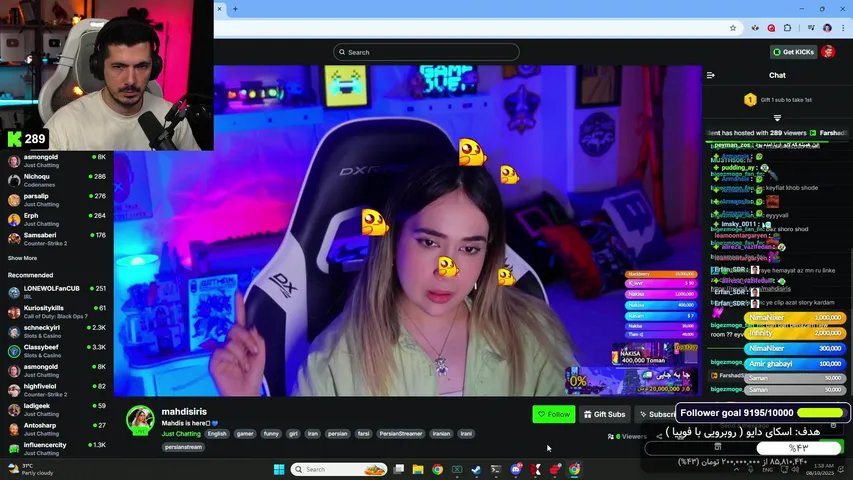Screen dimensions: 853x480
Task: Open the Chrome media control icon
Action: click(x=811, y=28)
